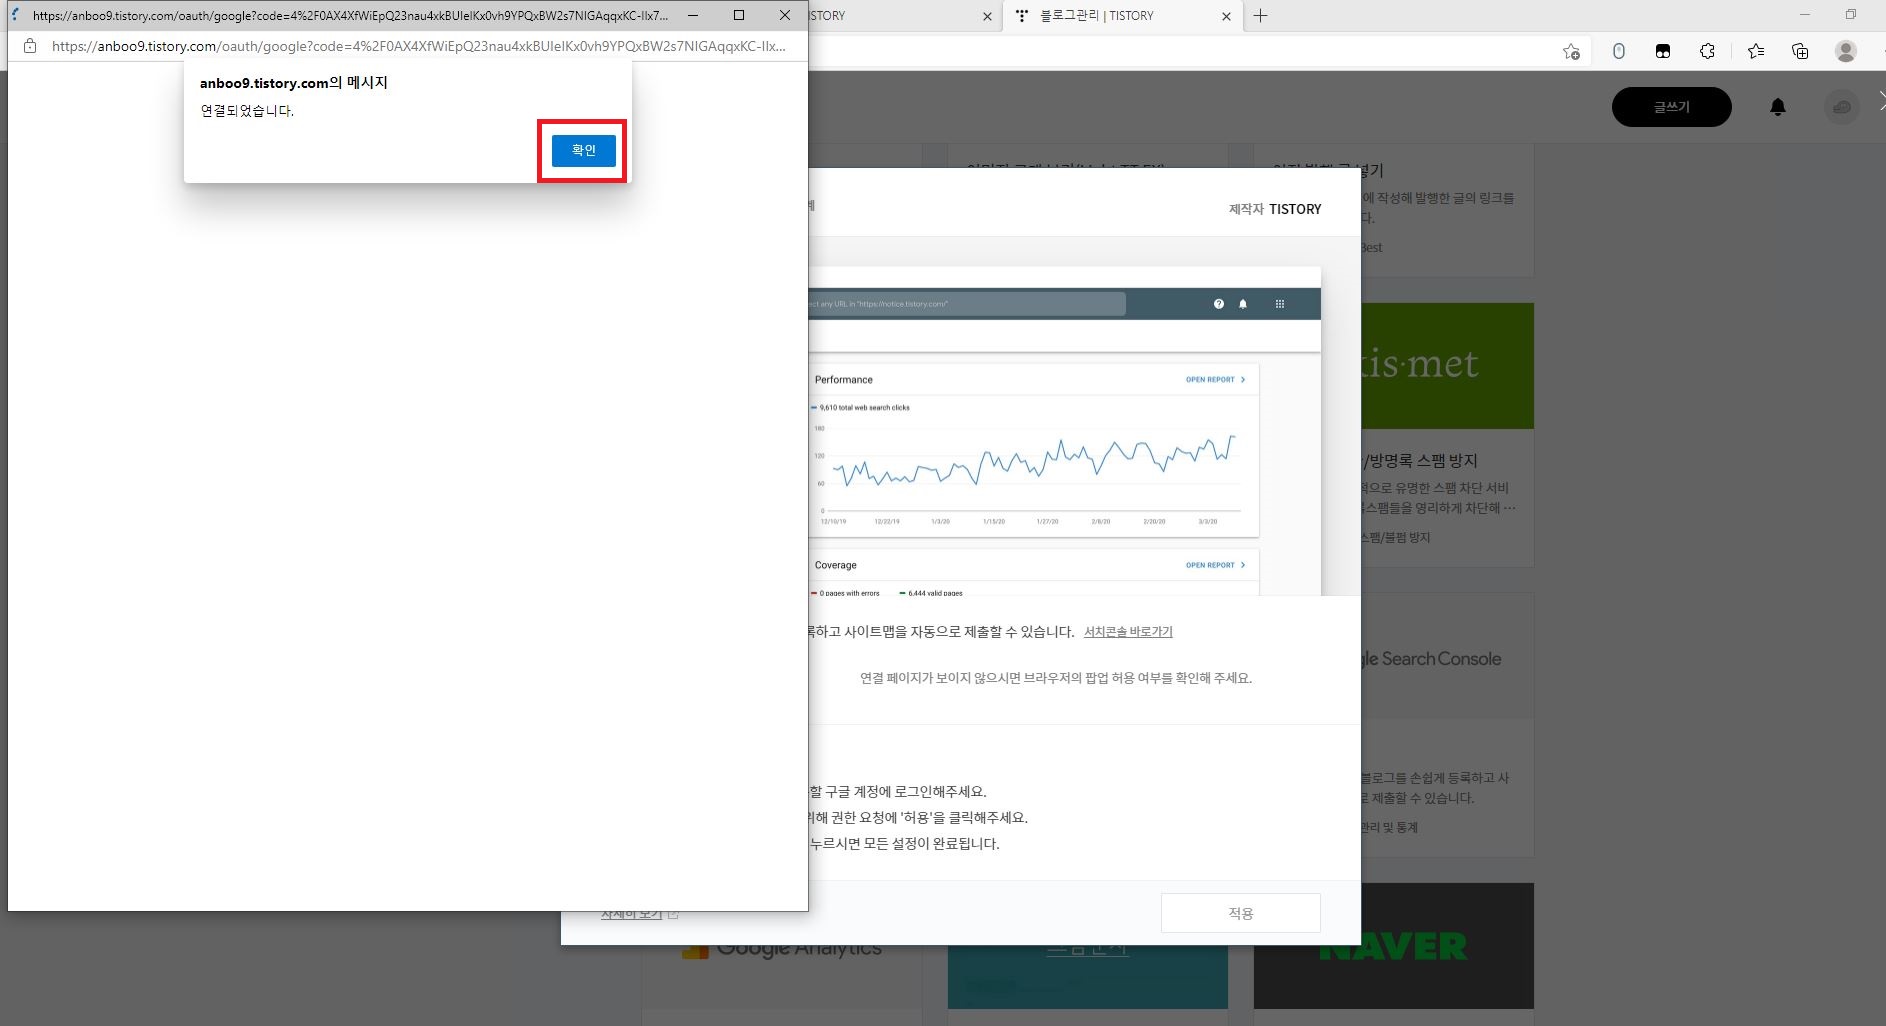Restore the main browser window
The image size is (1886, 1026).
tap(1850, 15)
